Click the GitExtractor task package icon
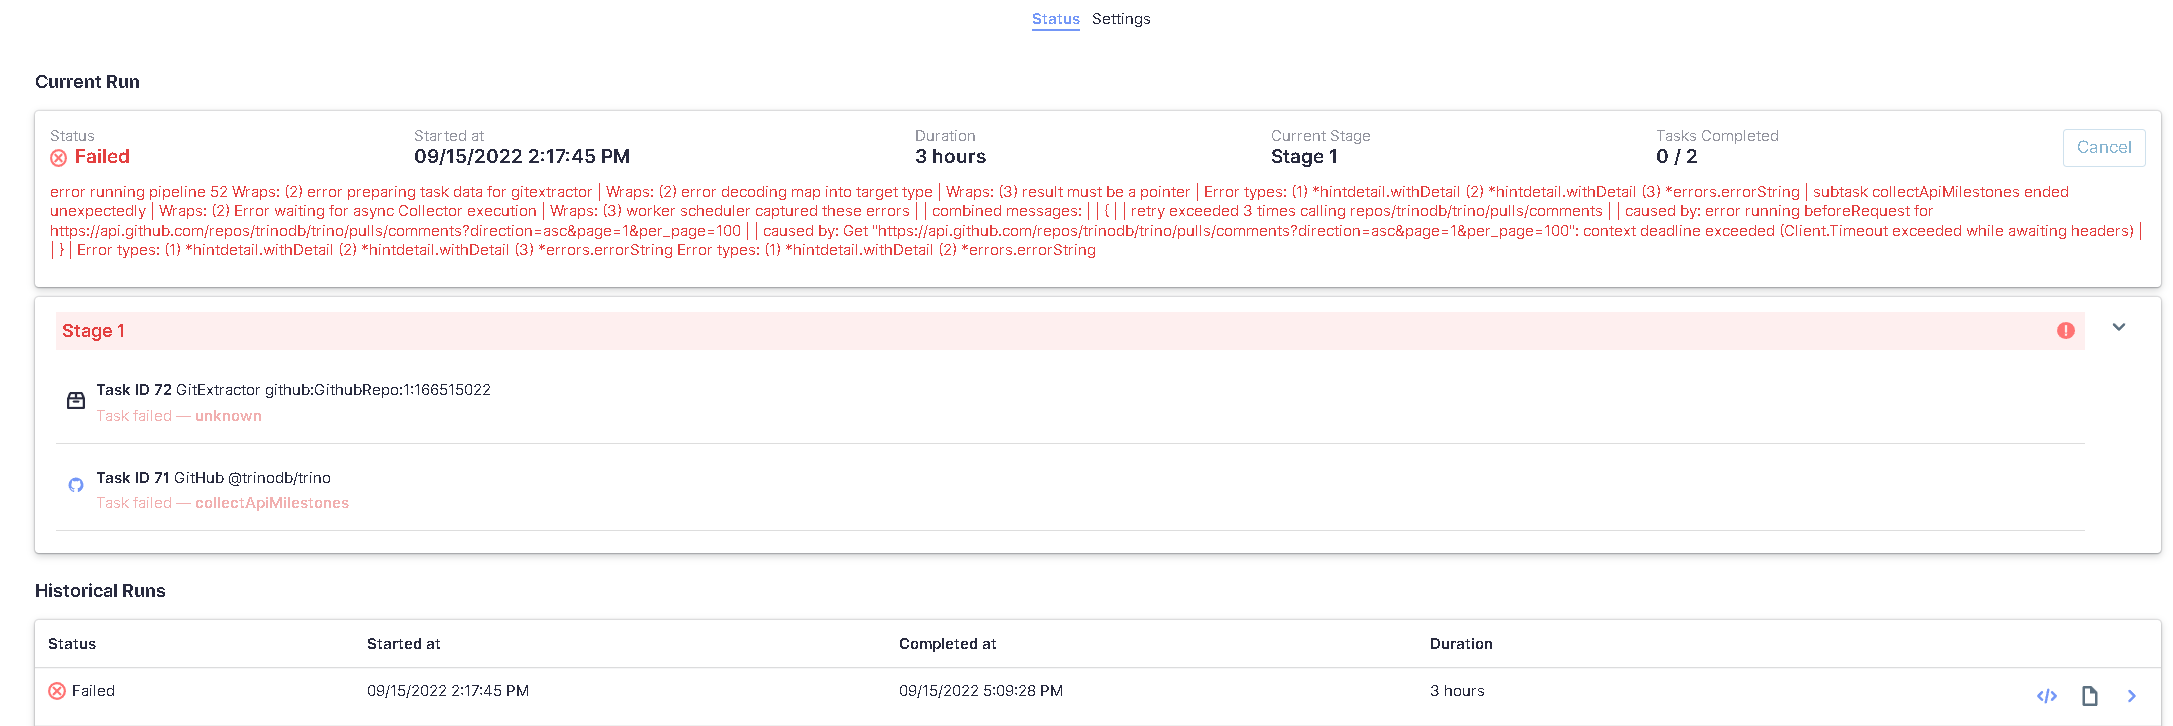This screenshot has height=726, width=2173. (x=76, y=401)
